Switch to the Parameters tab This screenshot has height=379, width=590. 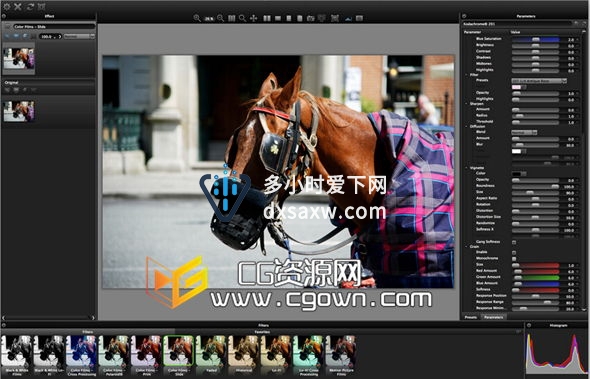(x=494, y=317)
